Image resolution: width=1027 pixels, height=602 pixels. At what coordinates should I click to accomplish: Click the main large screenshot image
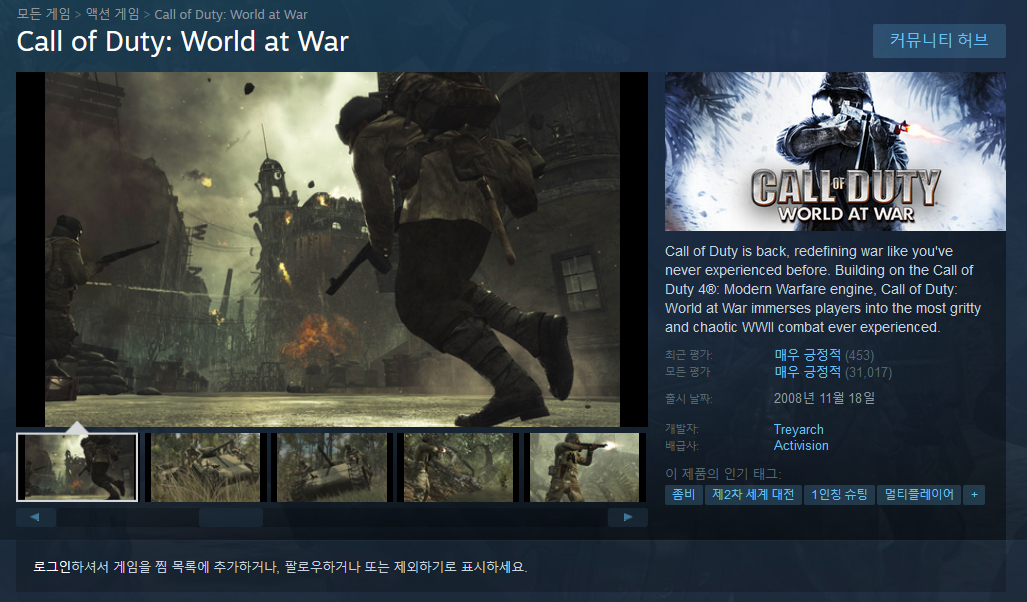pos(332,249)
